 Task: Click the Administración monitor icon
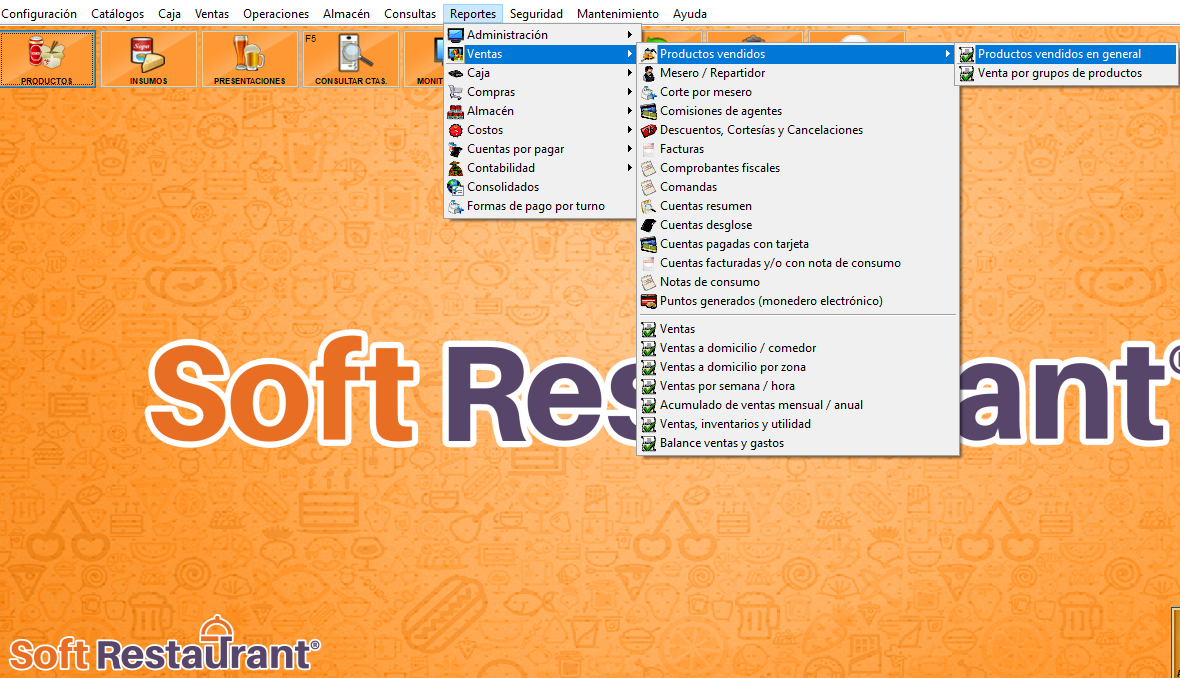455,35
